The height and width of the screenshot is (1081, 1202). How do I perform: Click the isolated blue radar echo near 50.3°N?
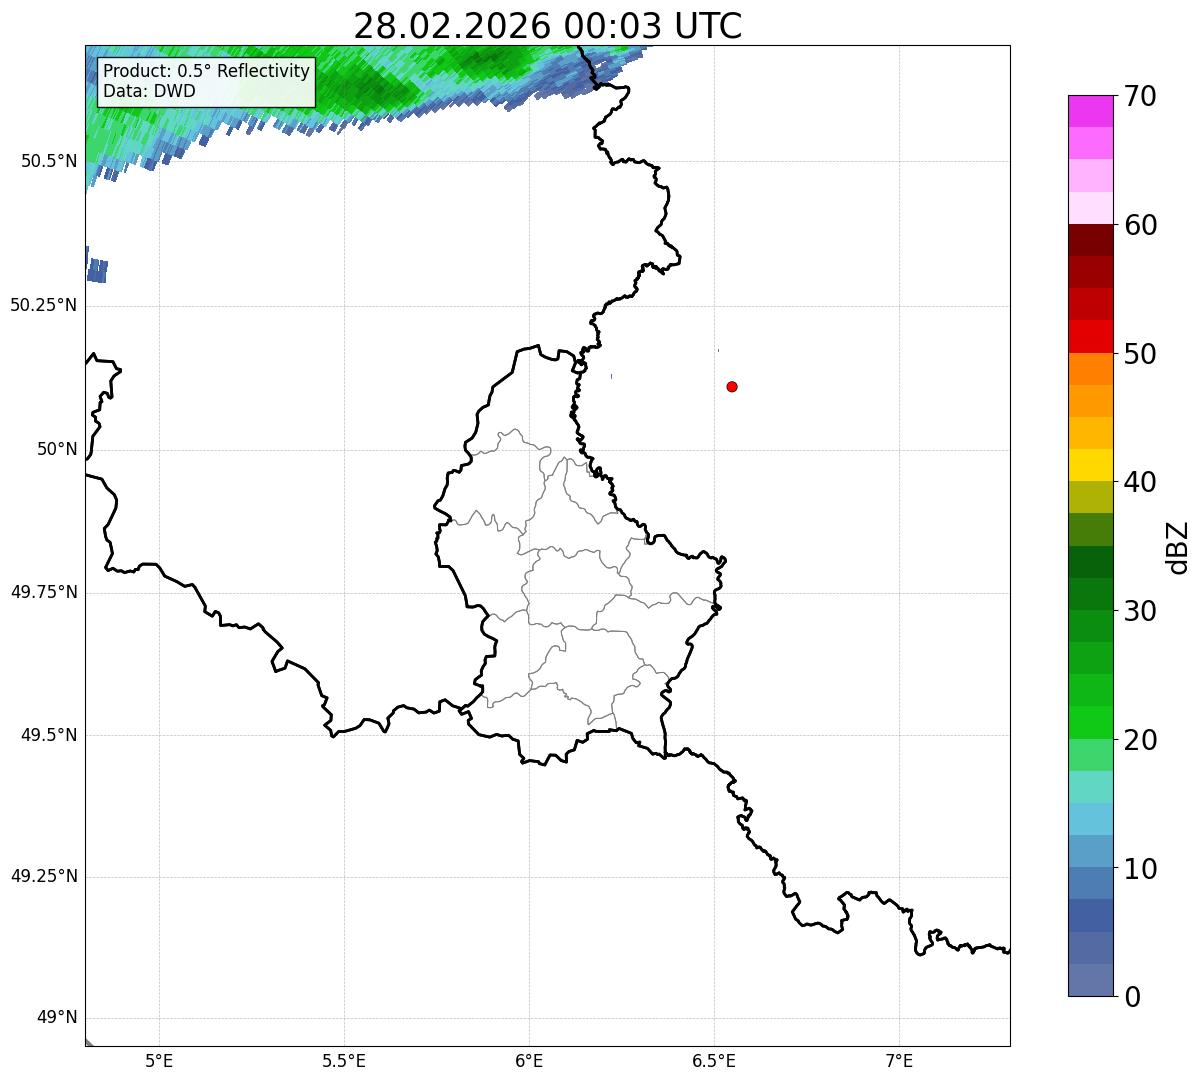pos(97,270)
